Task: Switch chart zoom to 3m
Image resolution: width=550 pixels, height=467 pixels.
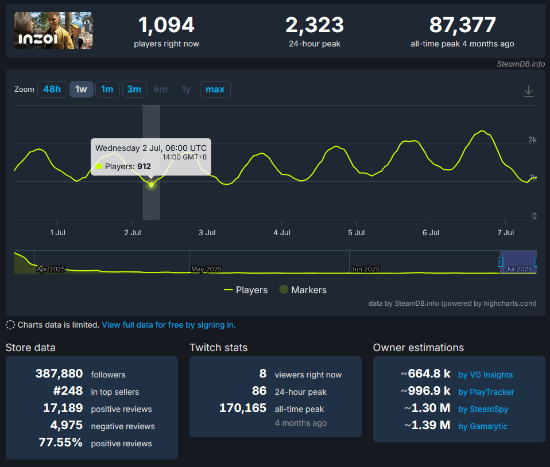Action: point(134,89)
